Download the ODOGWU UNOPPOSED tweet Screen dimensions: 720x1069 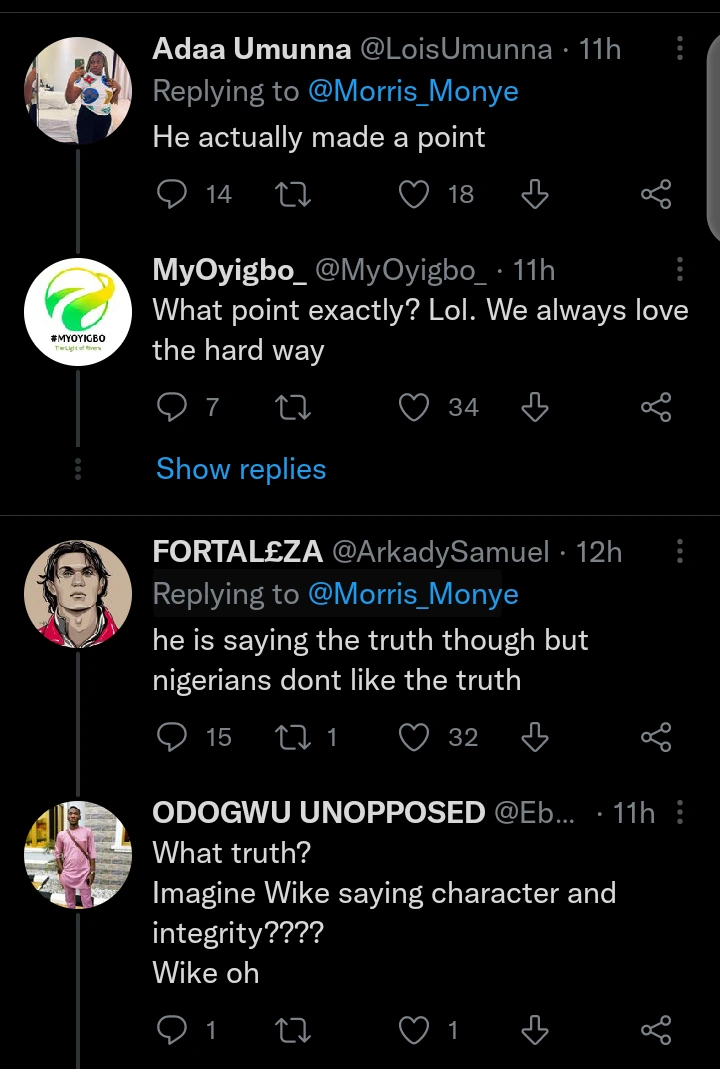click(x=536, y=1029)
